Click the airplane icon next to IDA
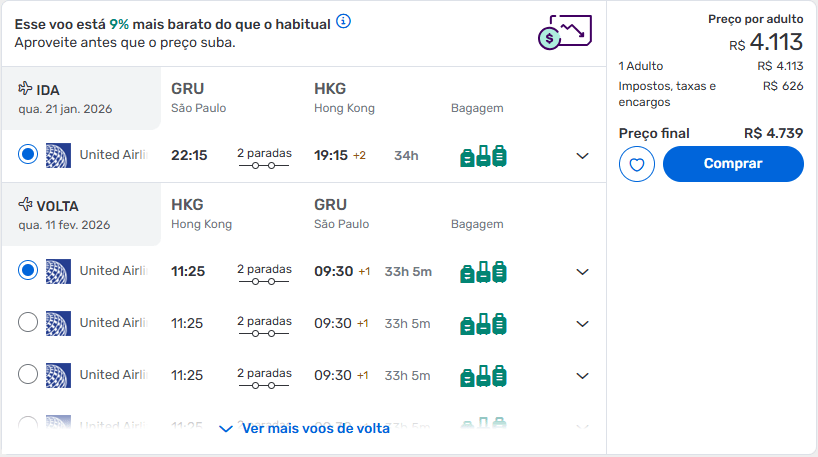Viewport: 818px width, 457px height. (25, 88)
